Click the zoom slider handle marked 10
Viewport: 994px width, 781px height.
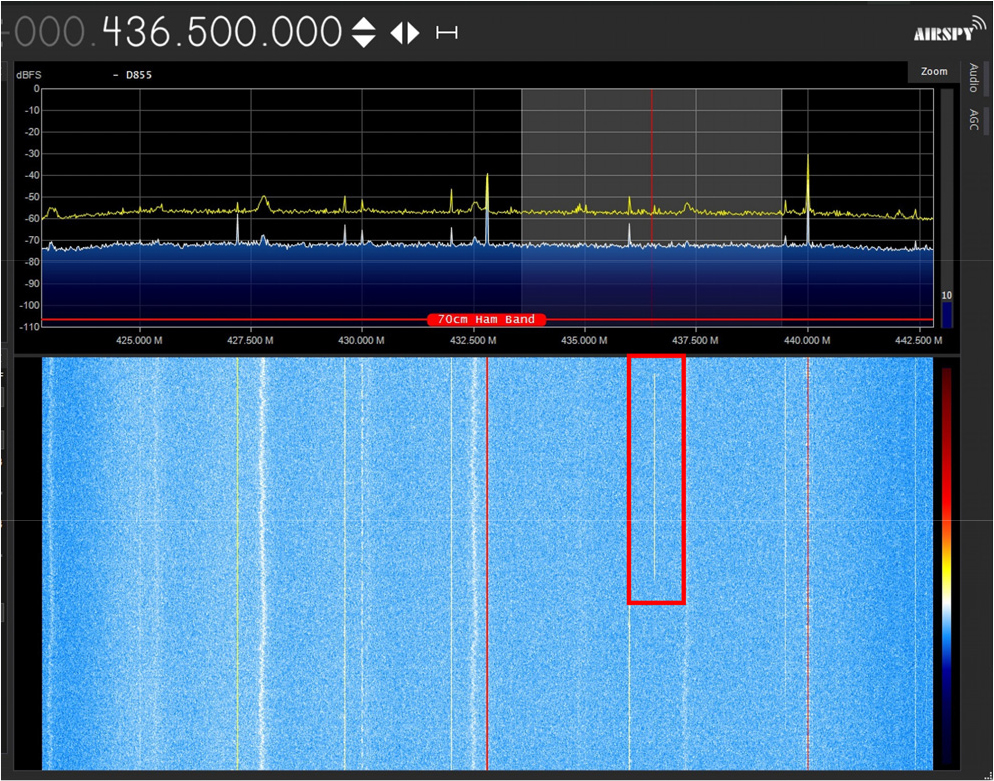coord(946,297)
